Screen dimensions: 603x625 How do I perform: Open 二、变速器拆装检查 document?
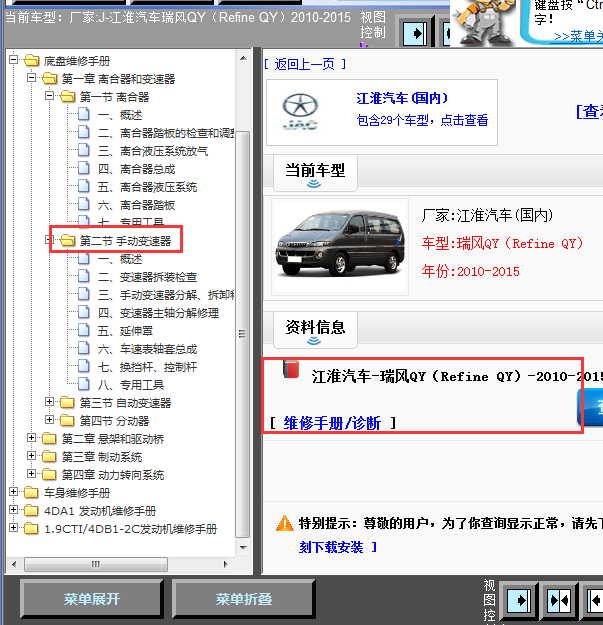coord(147,277)
